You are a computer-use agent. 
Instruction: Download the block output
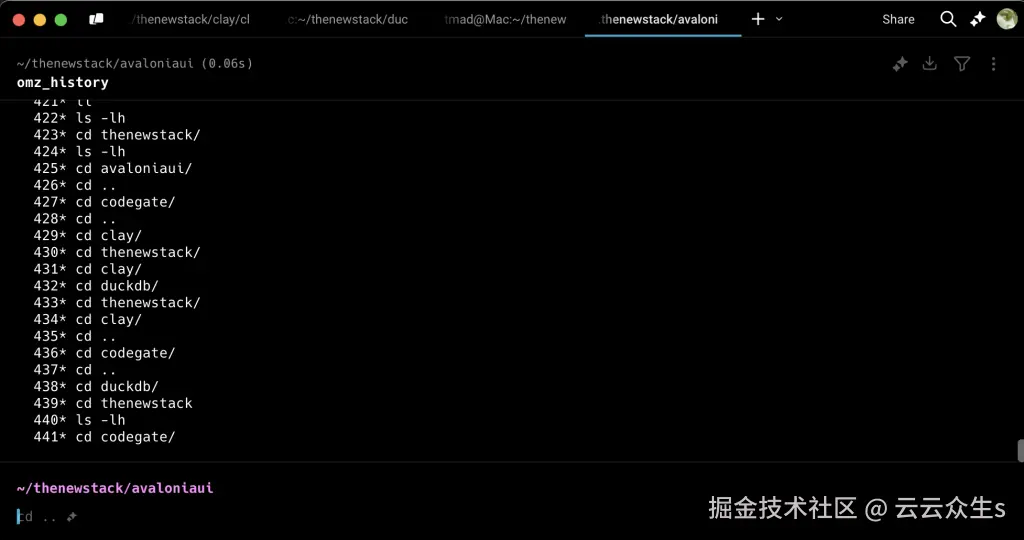[x=929, y=63]
